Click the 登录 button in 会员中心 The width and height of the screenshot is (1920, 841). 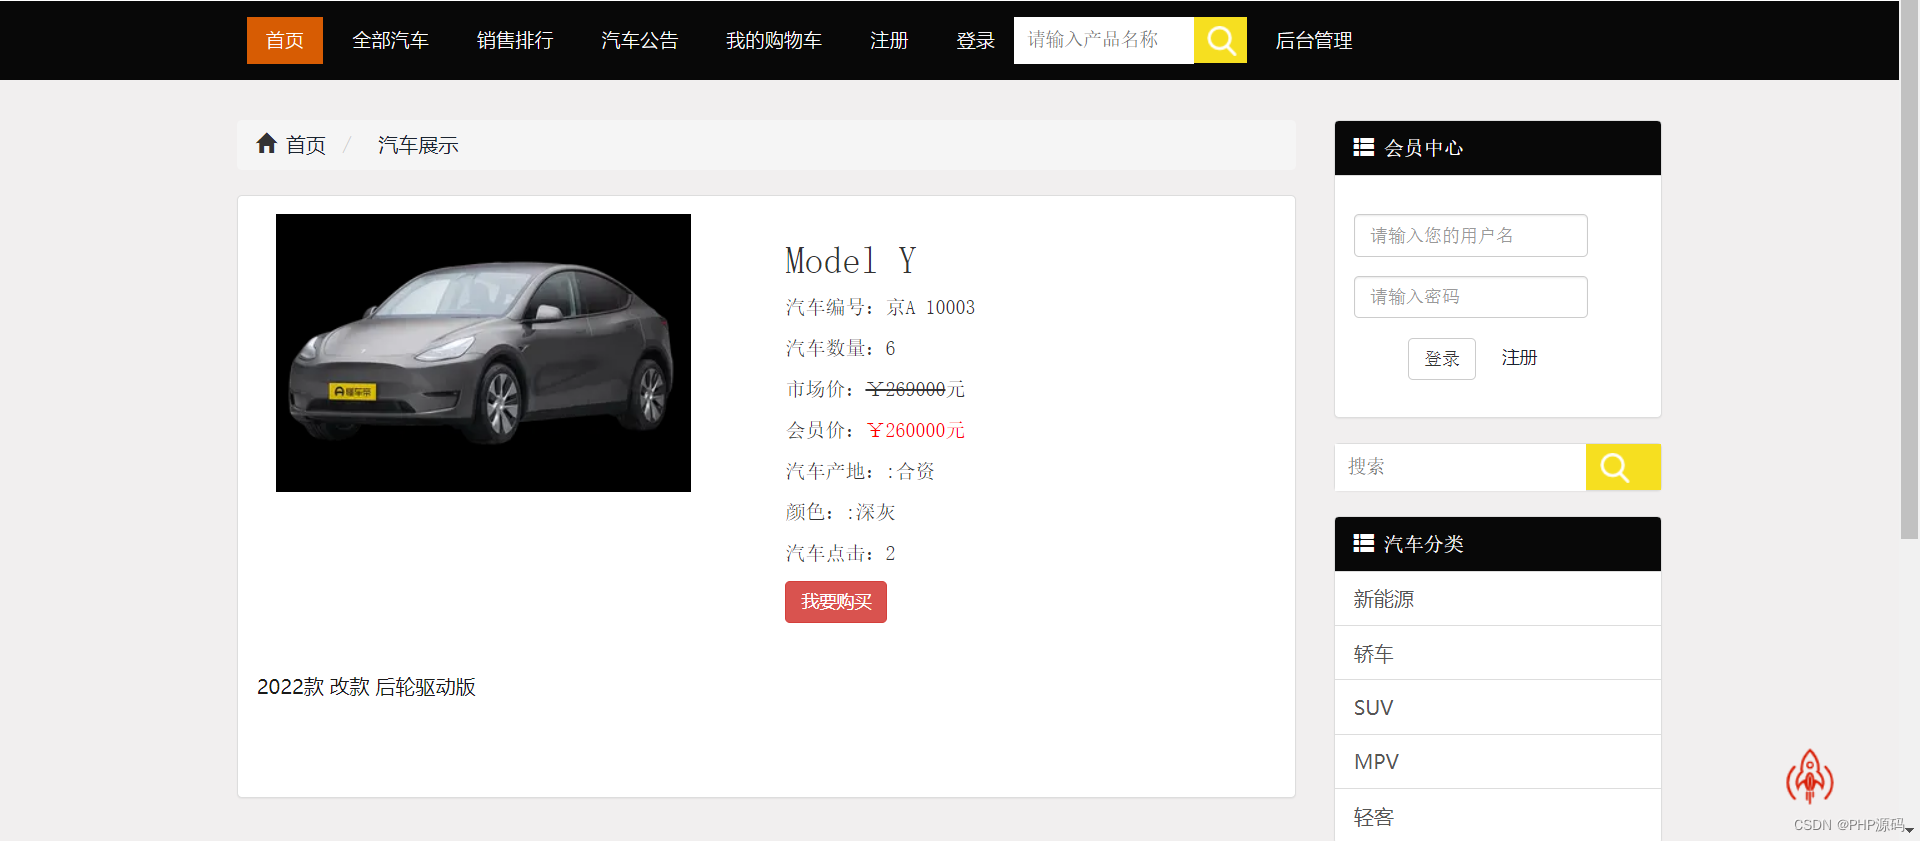1442,359
